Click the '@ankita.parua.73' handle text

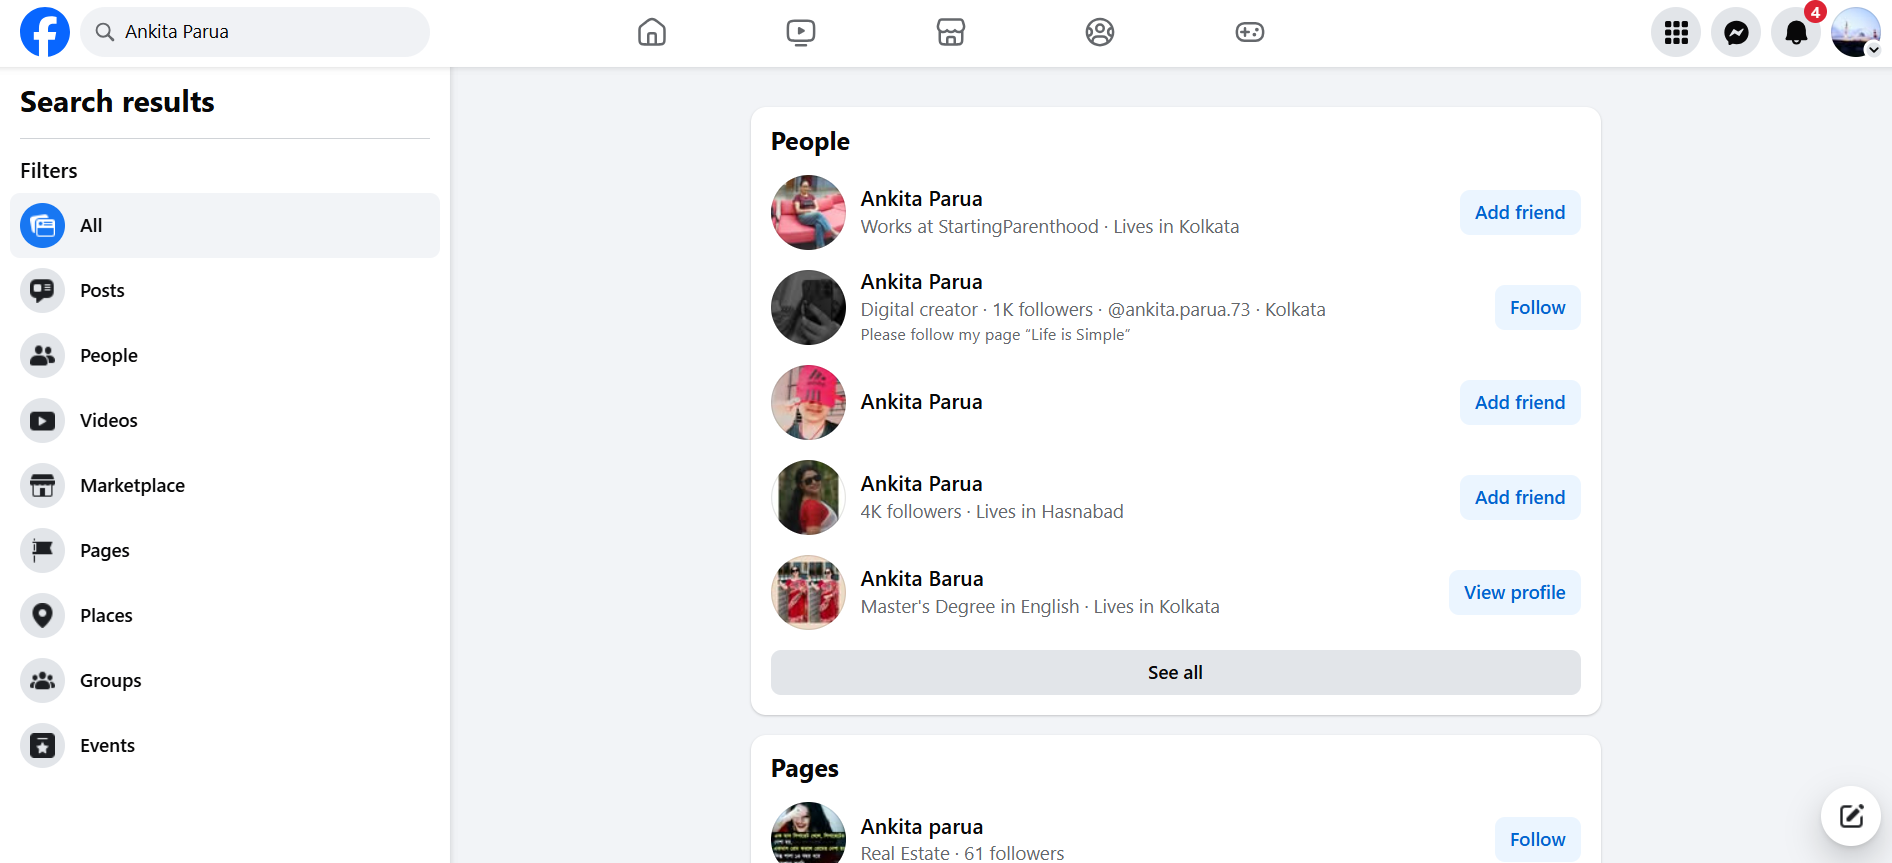tap(1179, 310)
